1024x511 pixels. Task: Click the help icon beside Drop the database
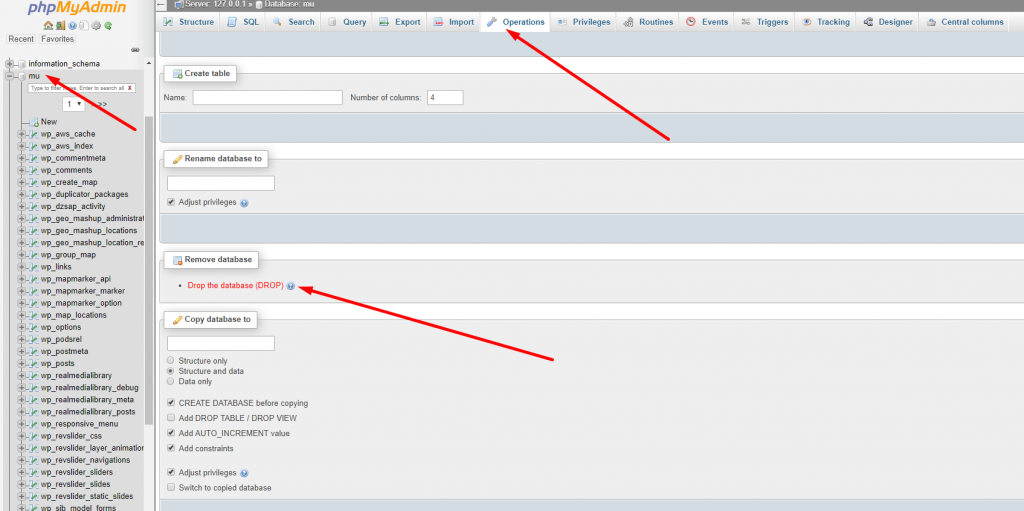tap(291, 286)
